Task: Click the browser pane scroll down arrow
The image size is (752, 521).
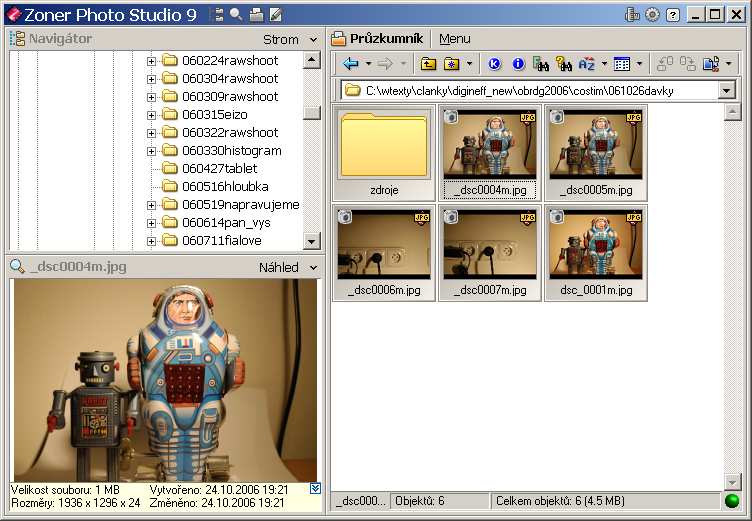Action: (x=732, y=481)
